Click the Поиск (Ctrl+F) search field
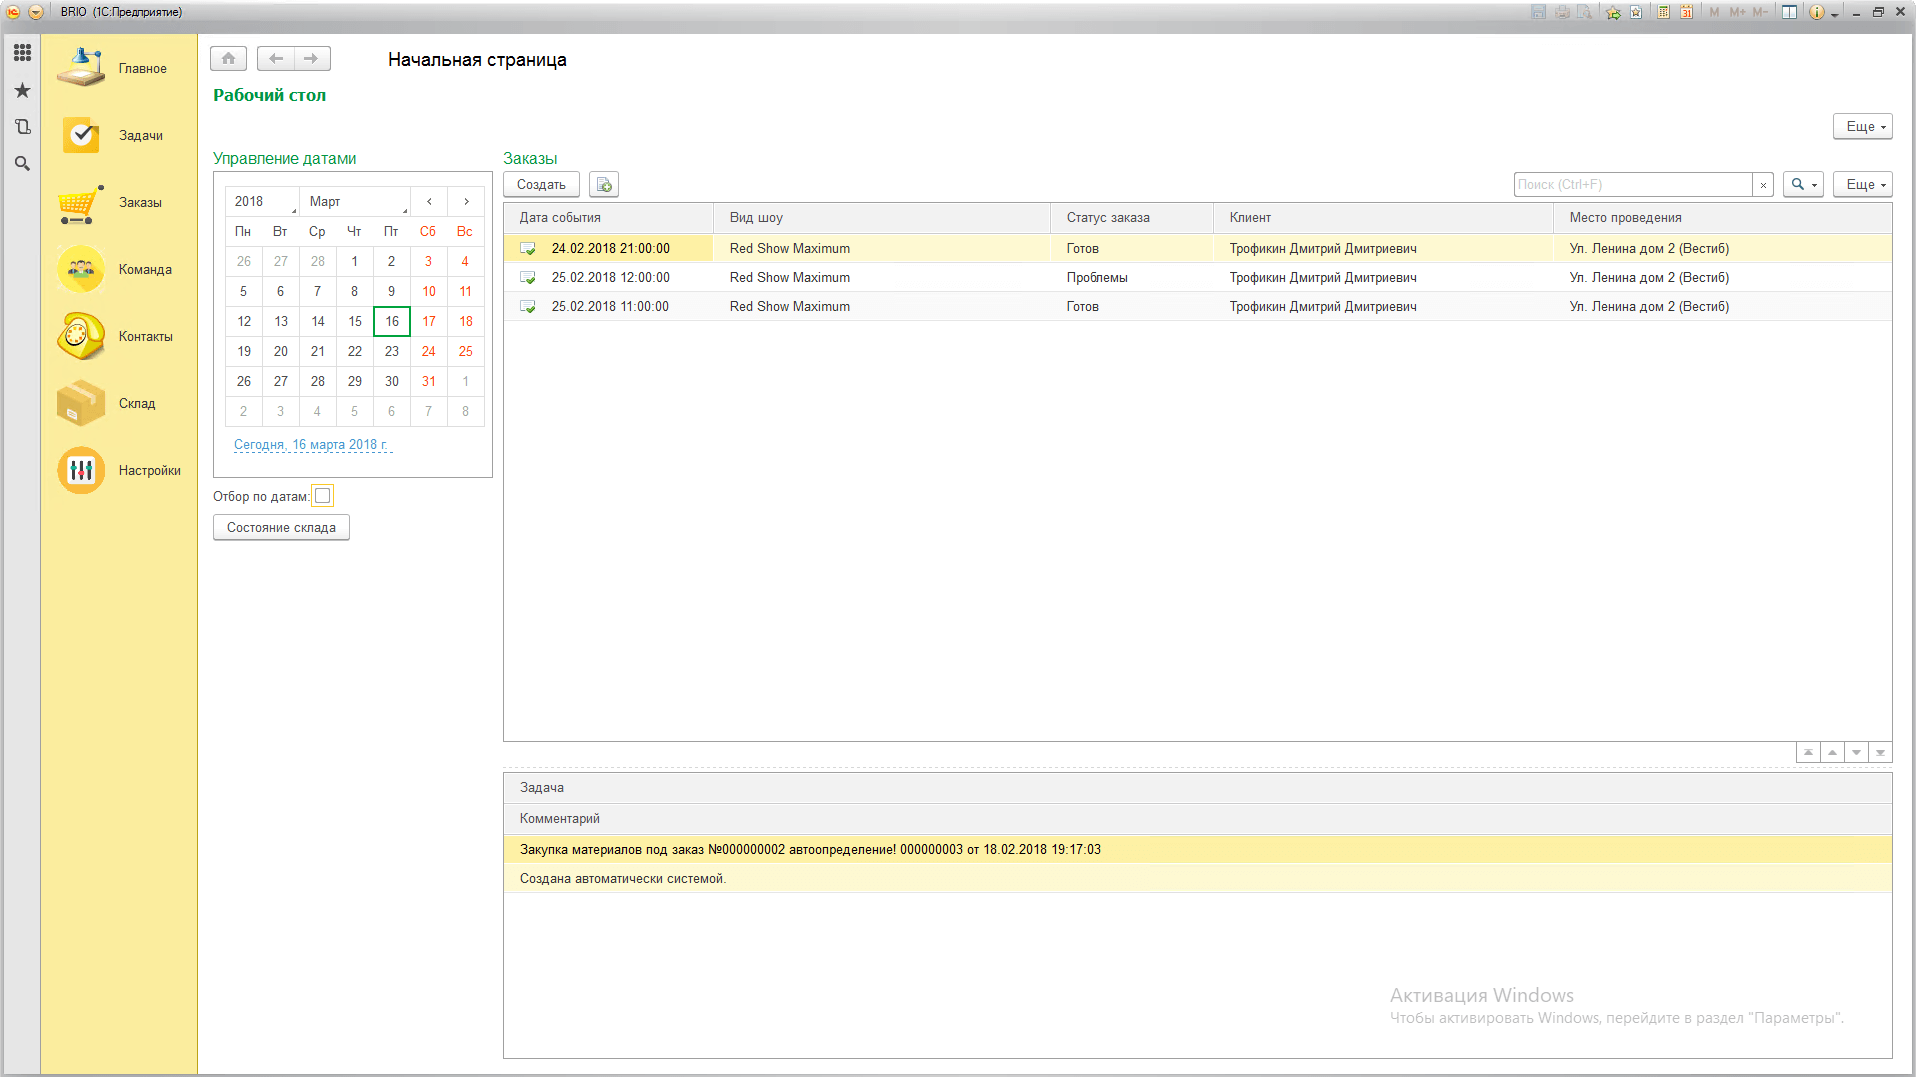The image size is (1916, 1077). pos(1632,185)
